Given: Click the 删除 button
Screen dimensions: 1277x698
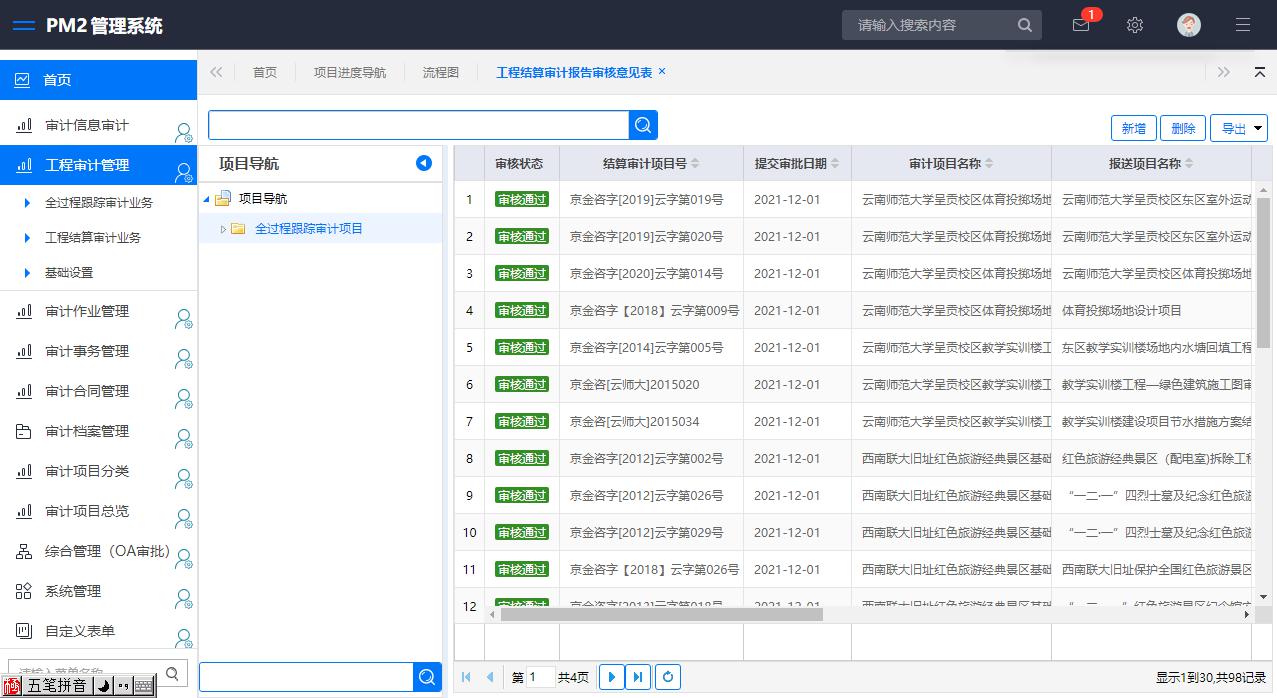Looking at the screenshot, I should point(1183,128).
